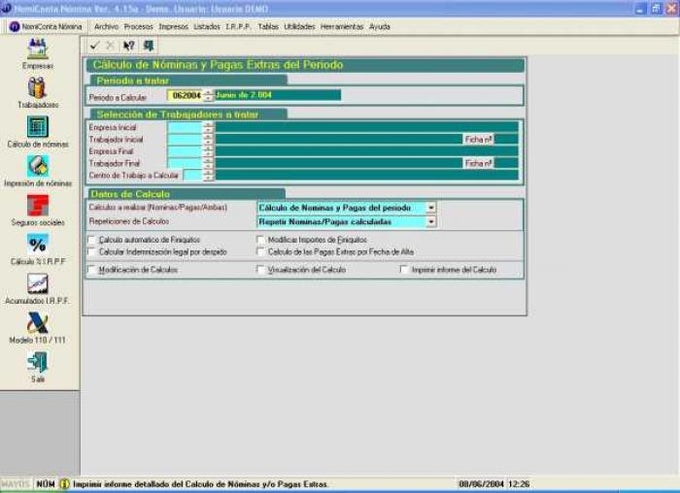This screenshot has width=680, height=493.
Task: Open the Ayuda menu
Action: point(379,27)
